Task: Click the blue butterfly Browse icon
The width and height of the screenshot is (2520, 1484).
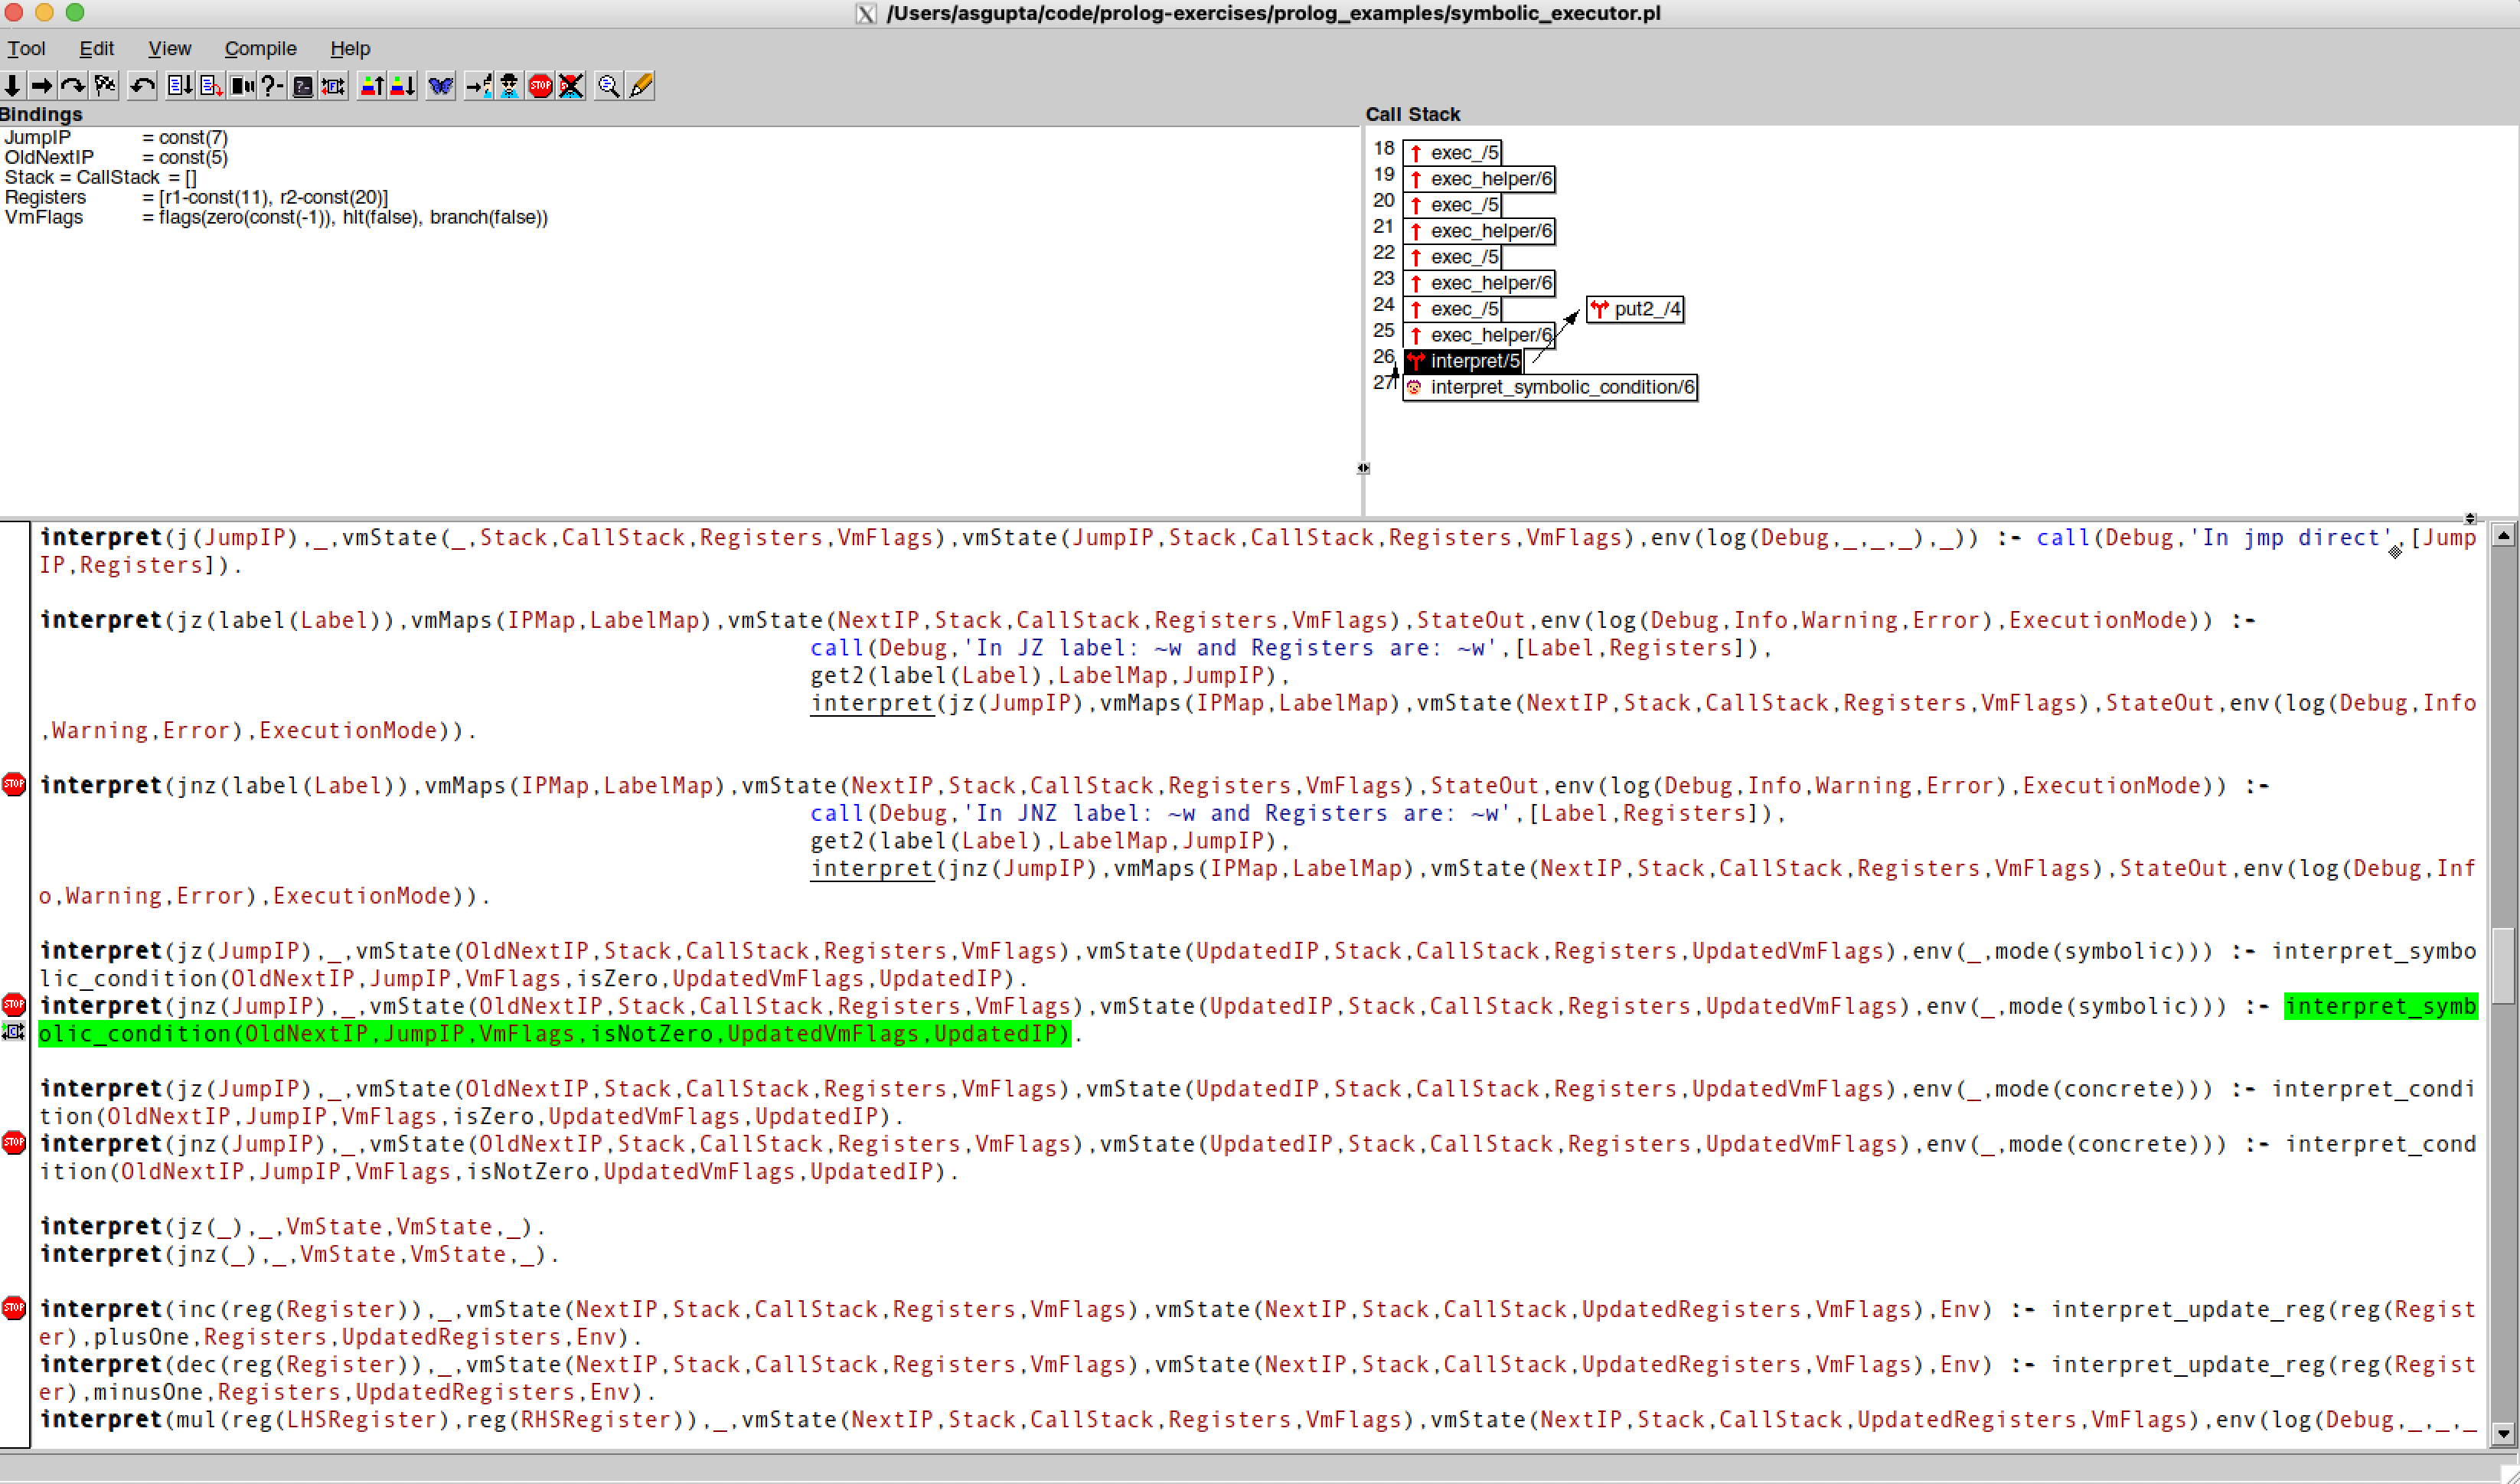Action: [x=440, y=86]
